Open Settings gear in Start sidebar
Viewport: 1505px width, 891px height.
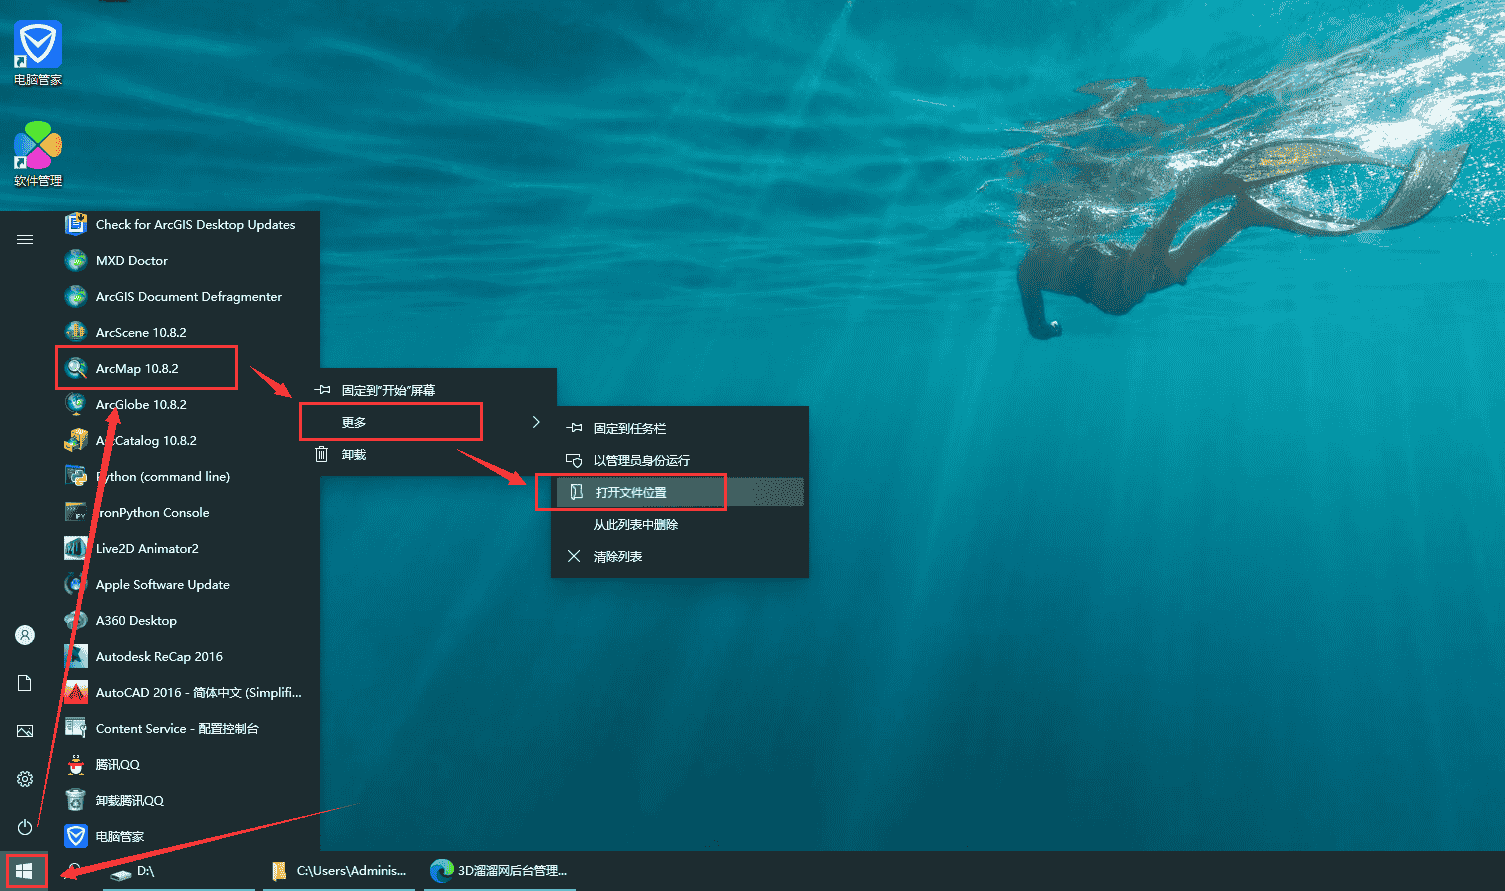pyautogui.click(x=25, y=779)
